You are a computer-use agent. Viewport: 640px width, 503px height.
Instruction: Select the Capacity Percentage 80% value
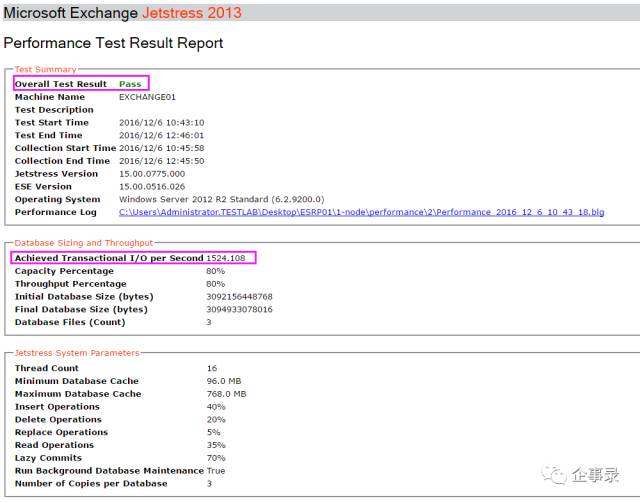[x=216, y=271]
